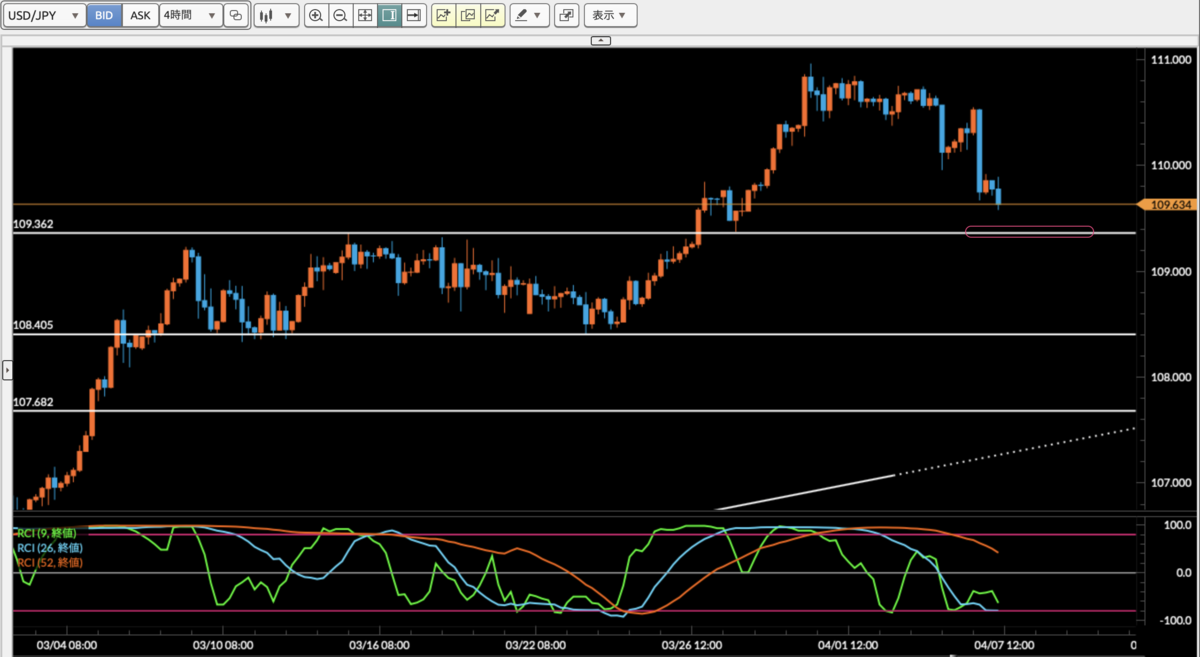
Task: Click the chart link/sync icon
Action: coord(236,15)
